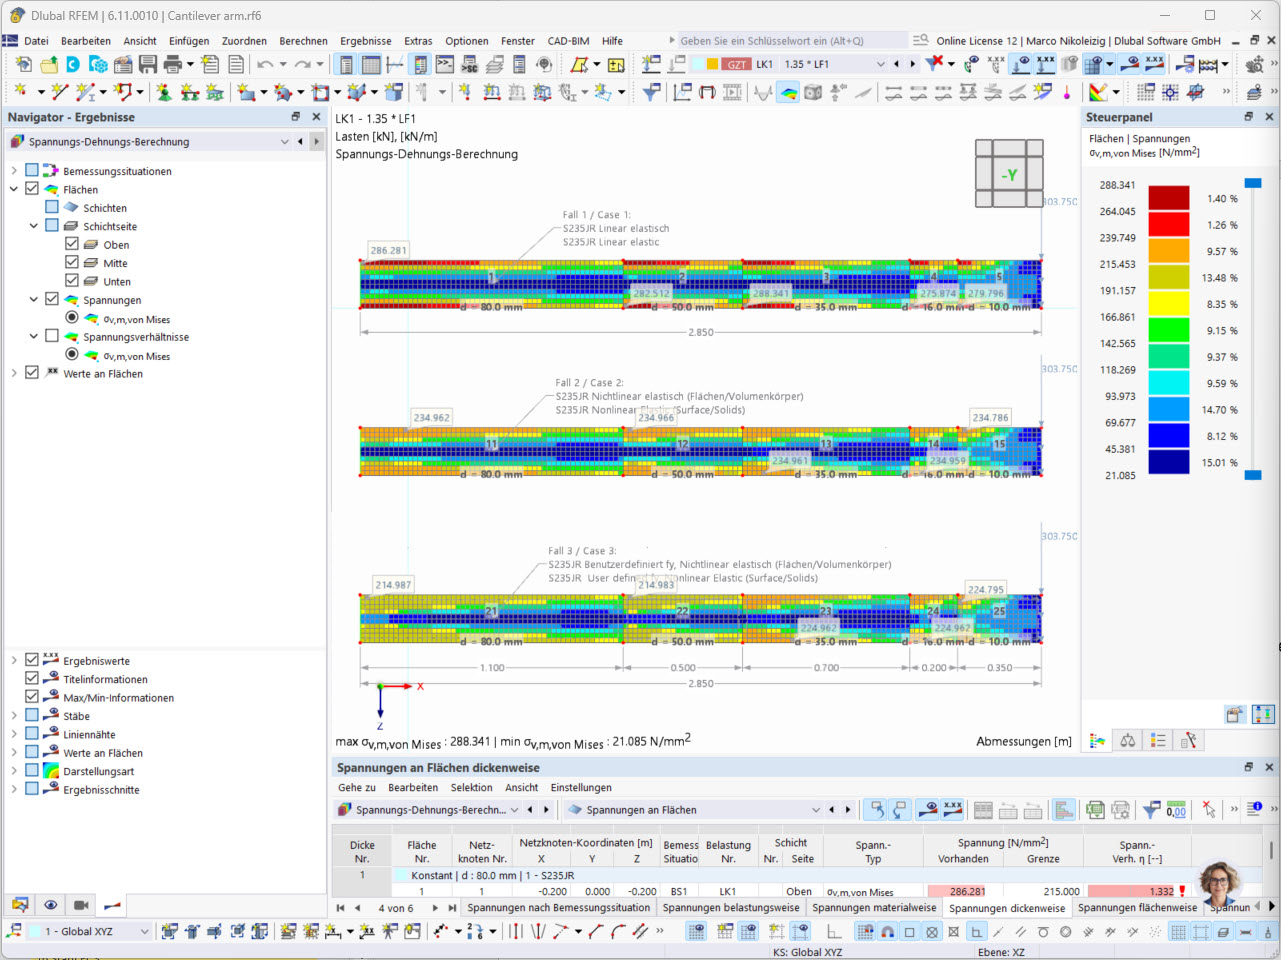This screenshot has height=960, width=1281.
Task: Open the Spannungen an Flächen table dropdown
Action: pyautogui.click(x=816, y=810)
